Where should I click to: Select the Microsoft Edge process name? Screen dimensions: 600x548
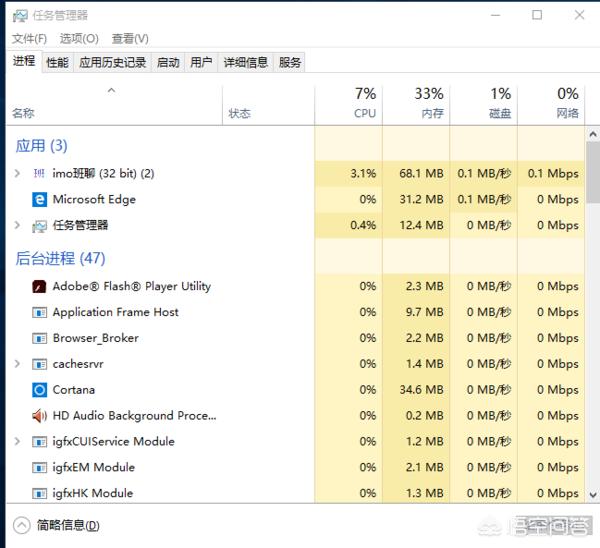point(94,199)
